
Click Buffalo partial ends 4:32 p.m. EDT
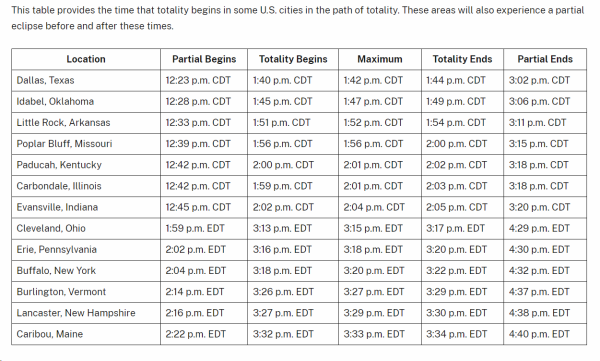click(539, 271)
